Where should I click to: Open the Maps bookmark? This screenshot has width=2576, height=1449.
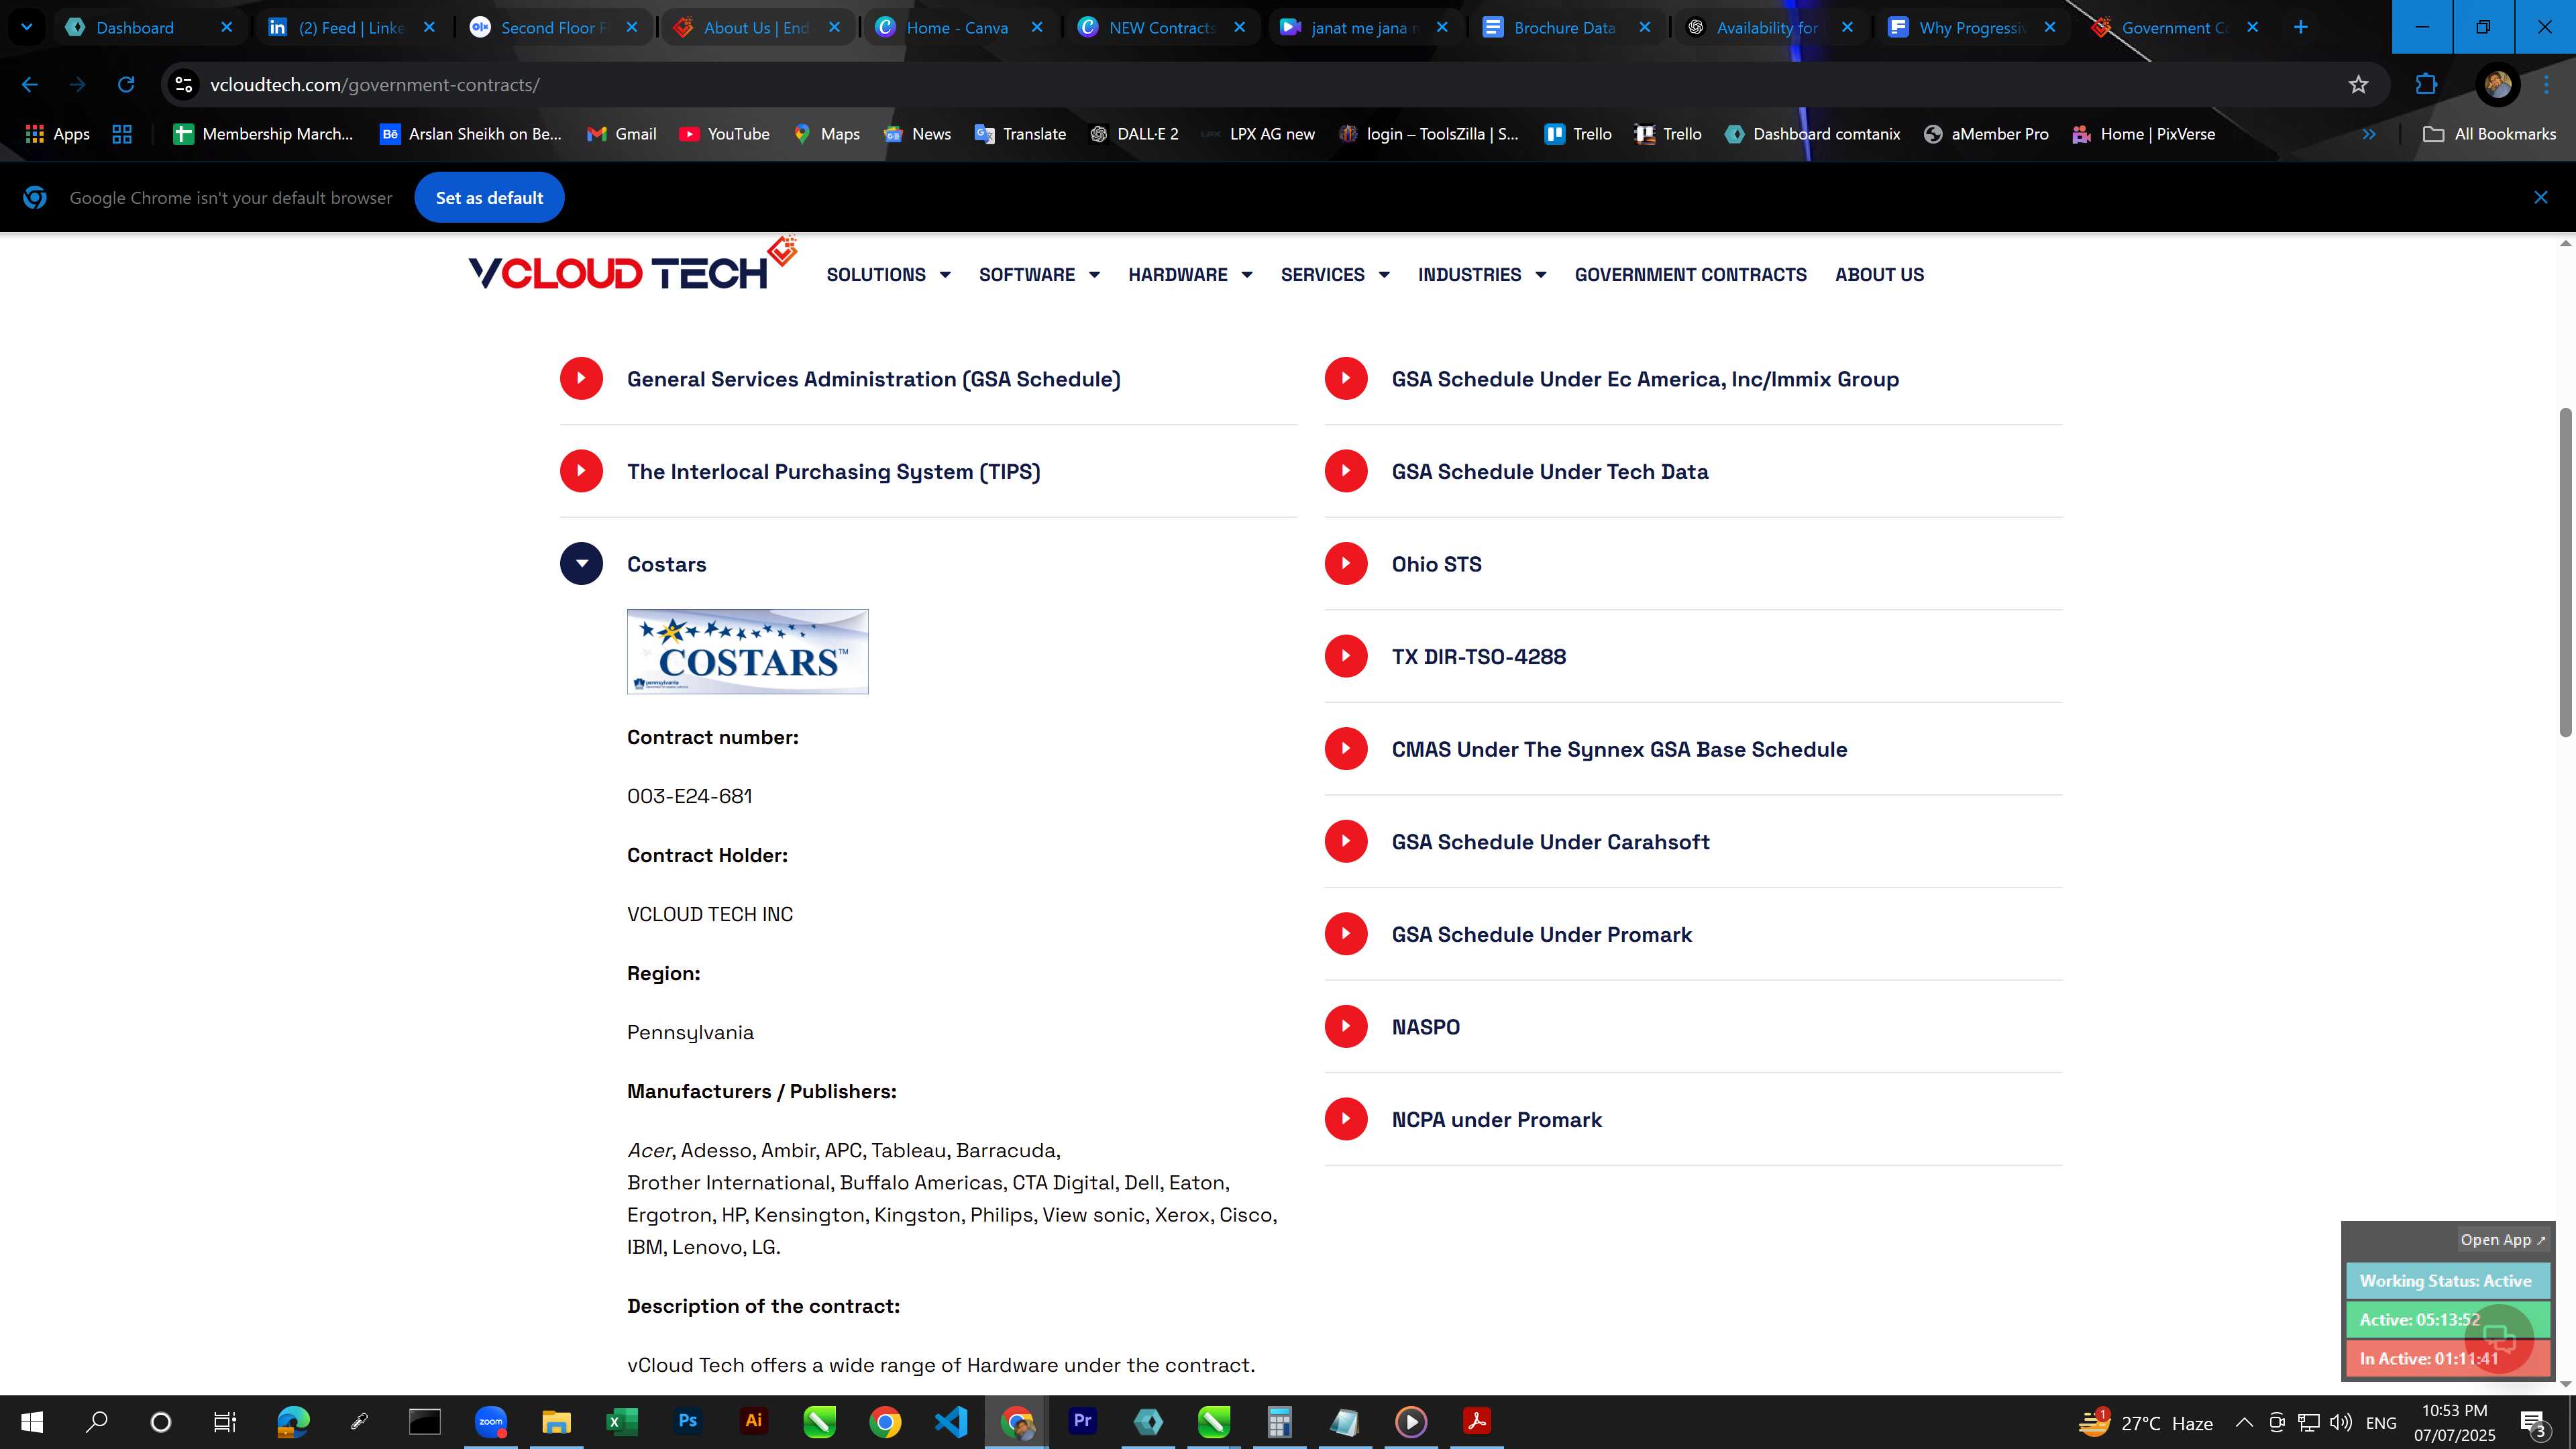pyautogui.click(x=827, y=134)
